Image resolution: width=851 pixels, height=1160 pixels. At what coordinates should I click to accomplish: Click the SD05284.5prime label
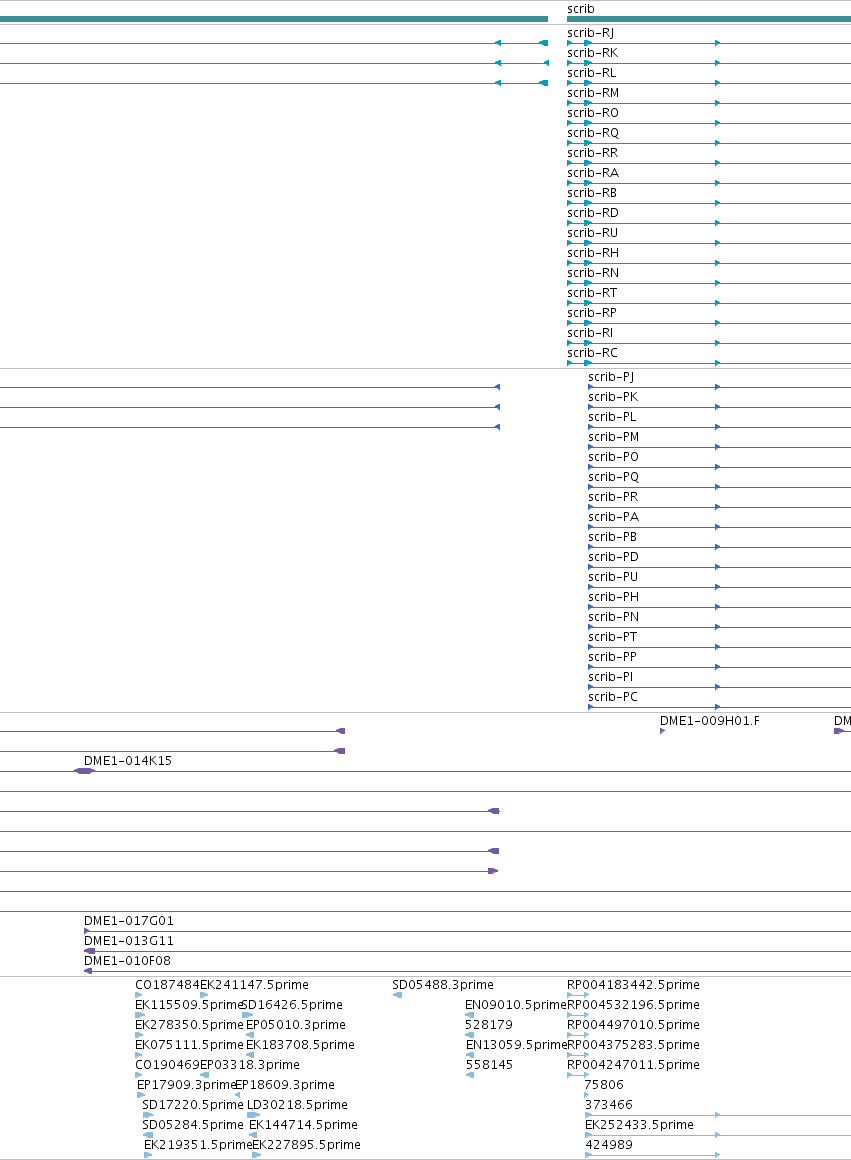click(193, 1124)
